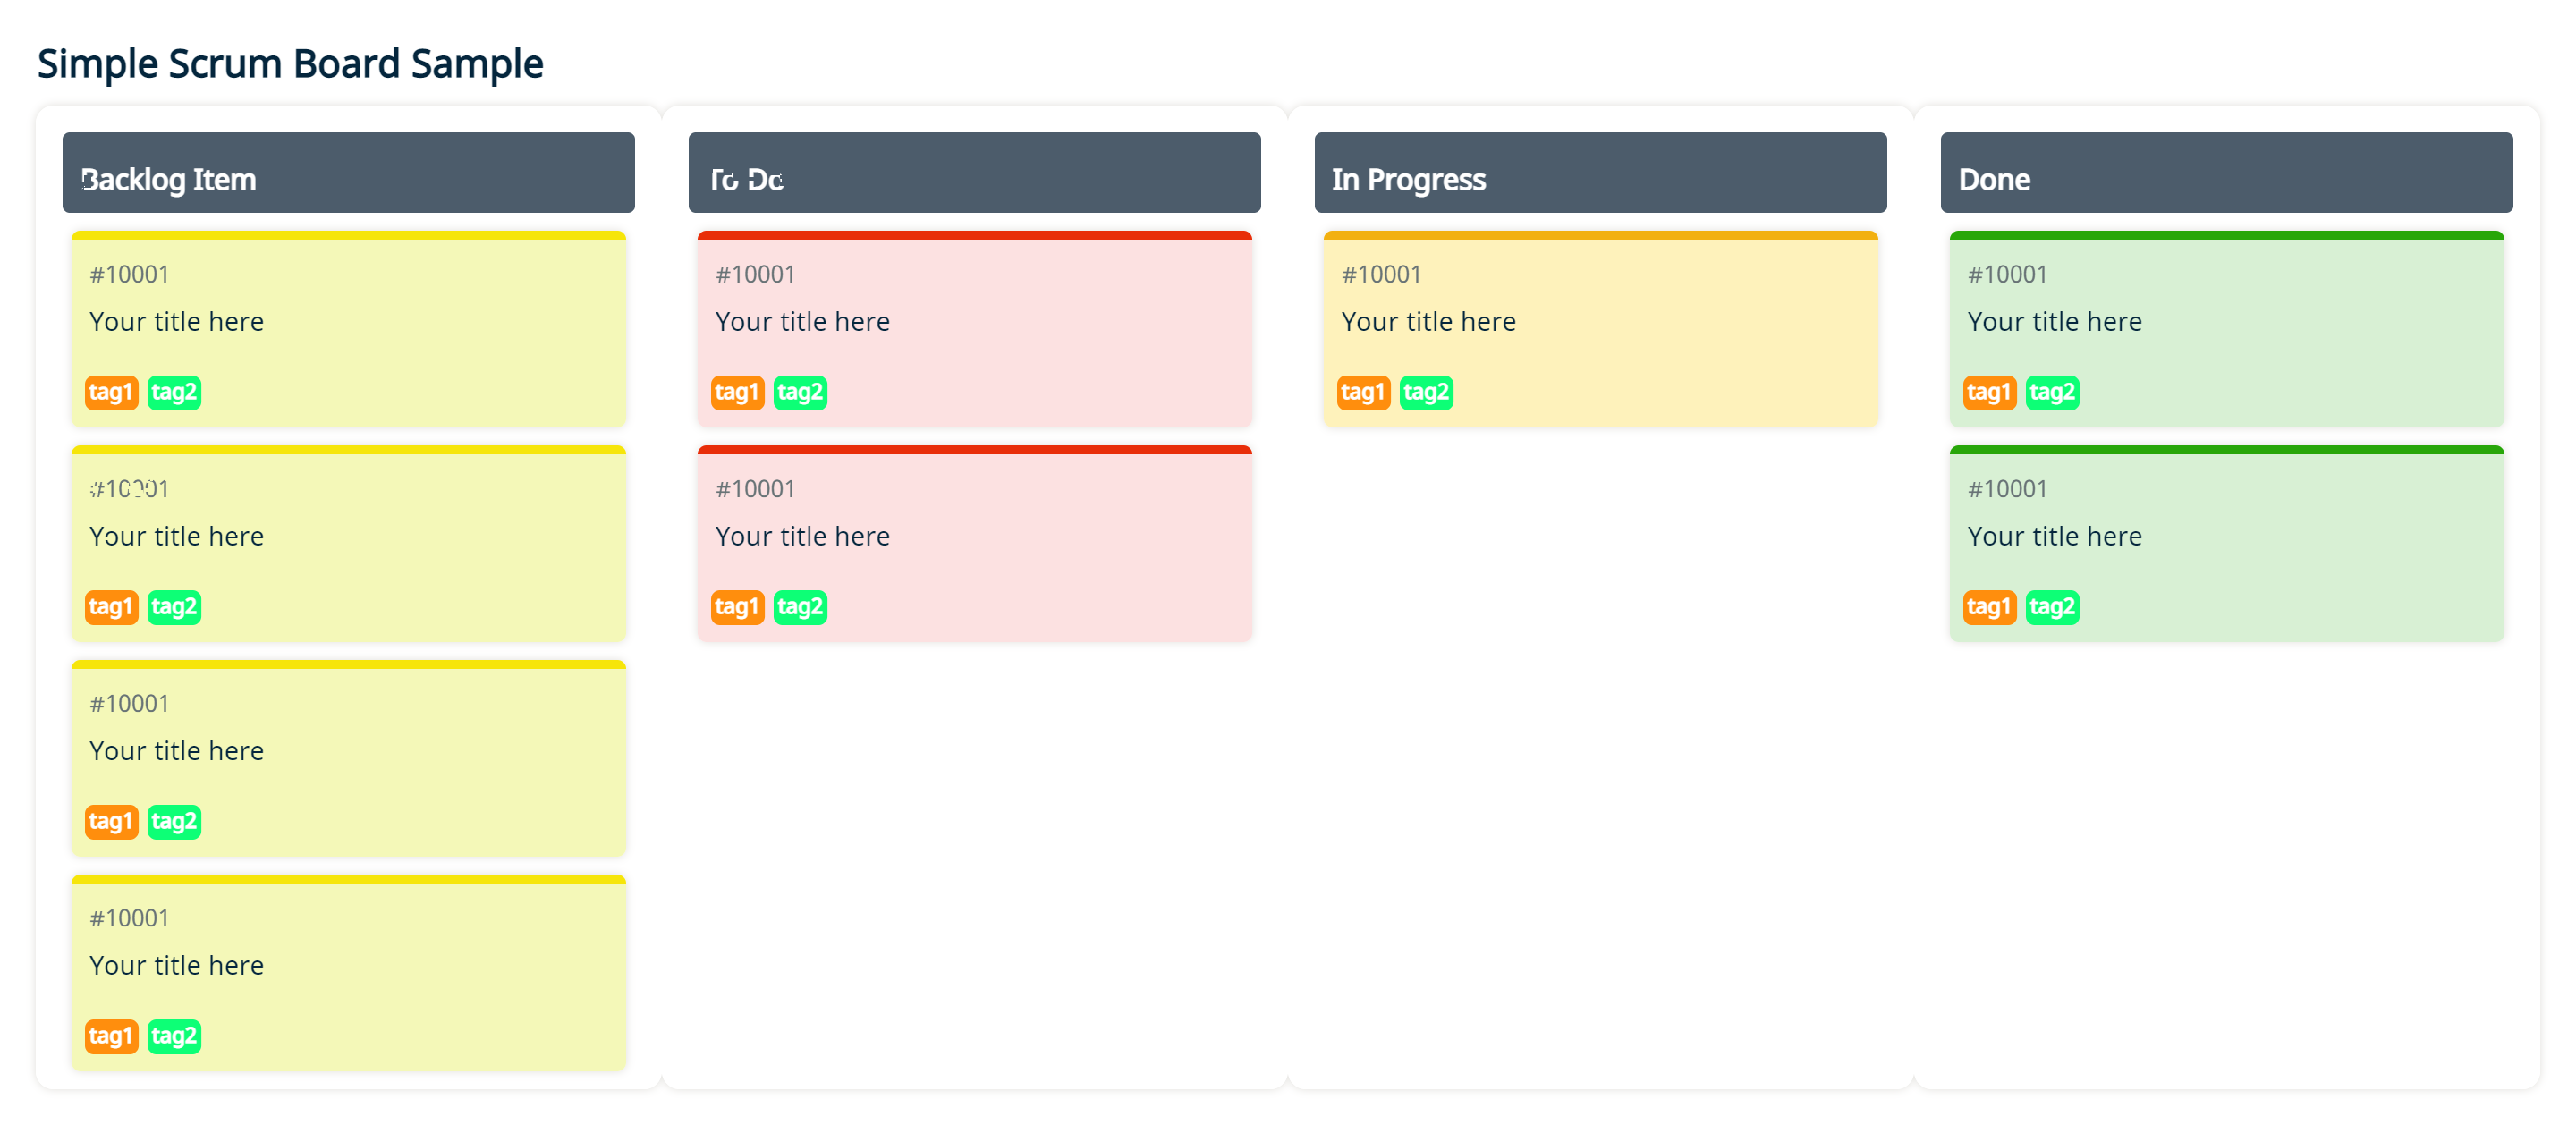Click the tag1 badge on the first Done card
The image size is (2576, 1125).
(1989, 392)
